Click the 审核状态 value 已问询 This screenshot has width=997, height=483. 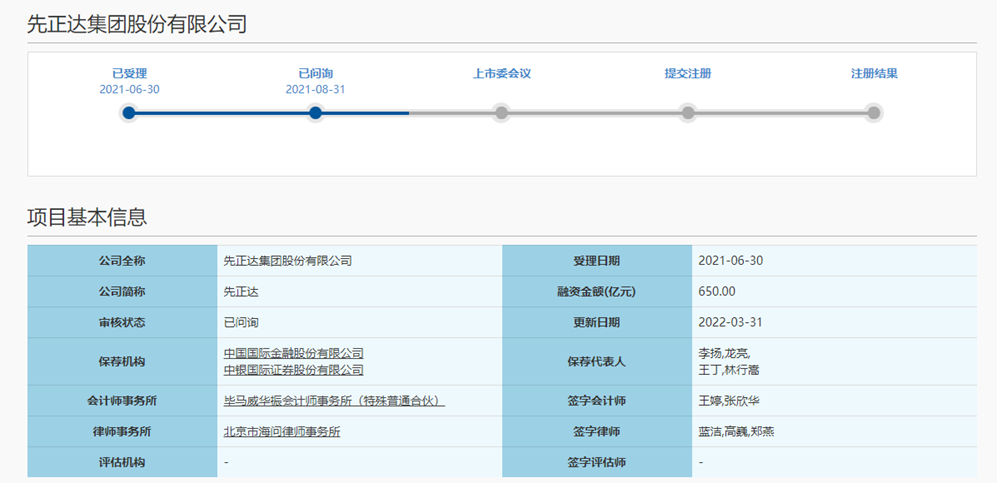point(241,322)
